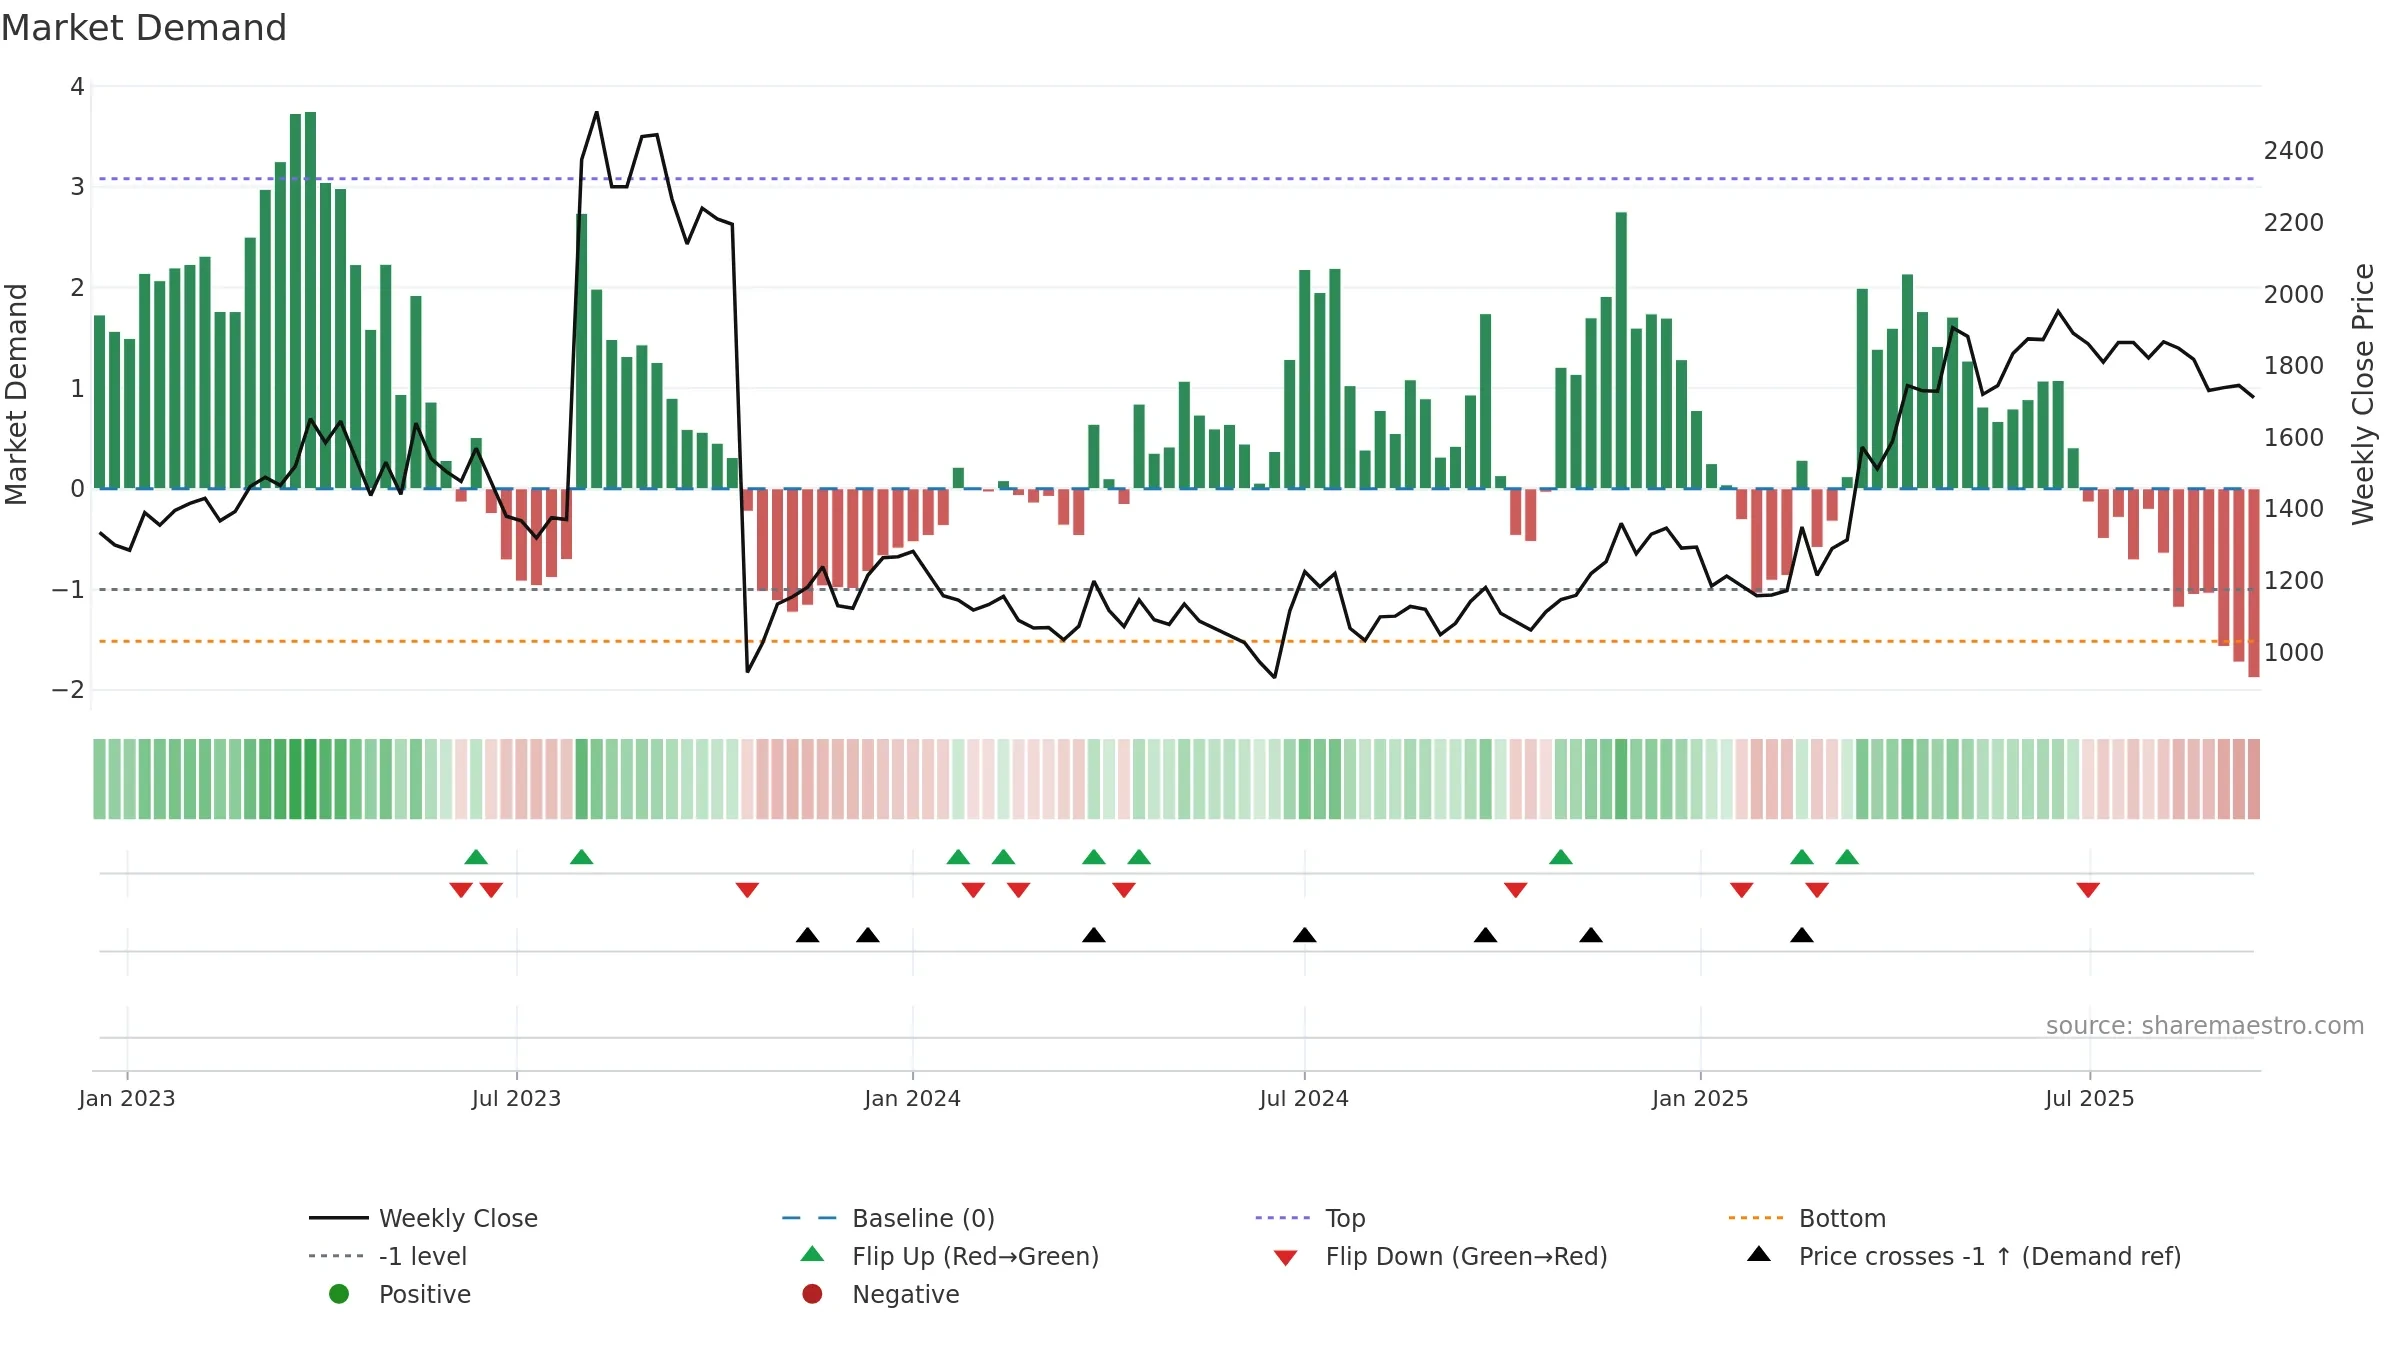
Task: Click the Jan 2025 x-axis label
Action: point(1701,1099)
